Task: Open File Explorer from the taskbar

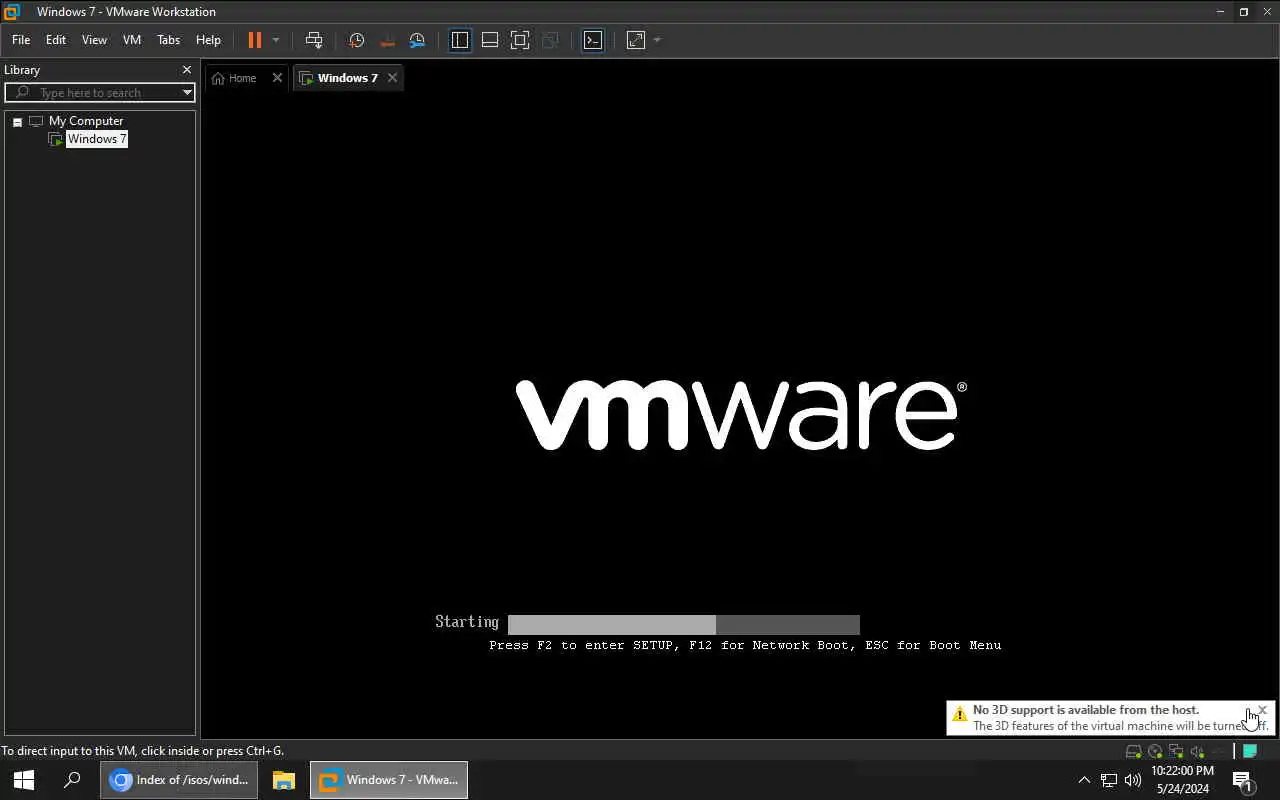Action: pos(284,780)
